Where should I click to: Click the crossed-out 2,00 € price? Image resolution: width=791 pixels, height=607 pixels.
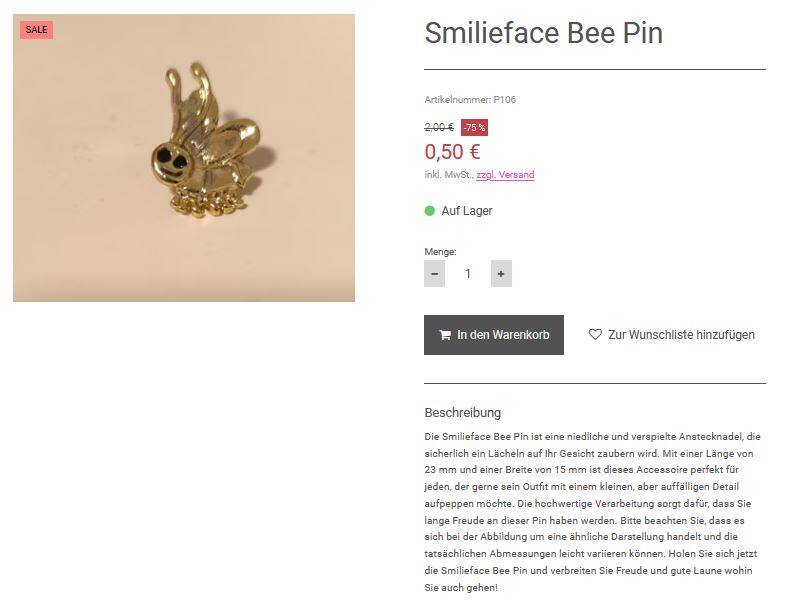pyautogui.click(x=439, y=127)
